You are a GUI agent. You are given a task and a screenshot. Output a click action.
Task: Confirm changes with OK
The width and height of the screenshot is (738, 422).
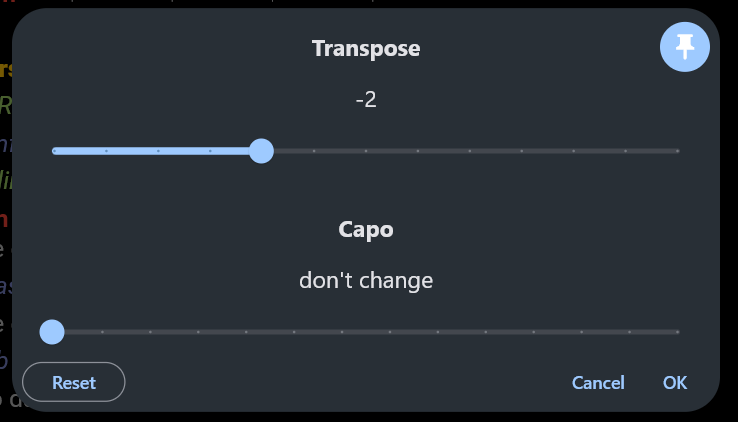click(675, 382)
